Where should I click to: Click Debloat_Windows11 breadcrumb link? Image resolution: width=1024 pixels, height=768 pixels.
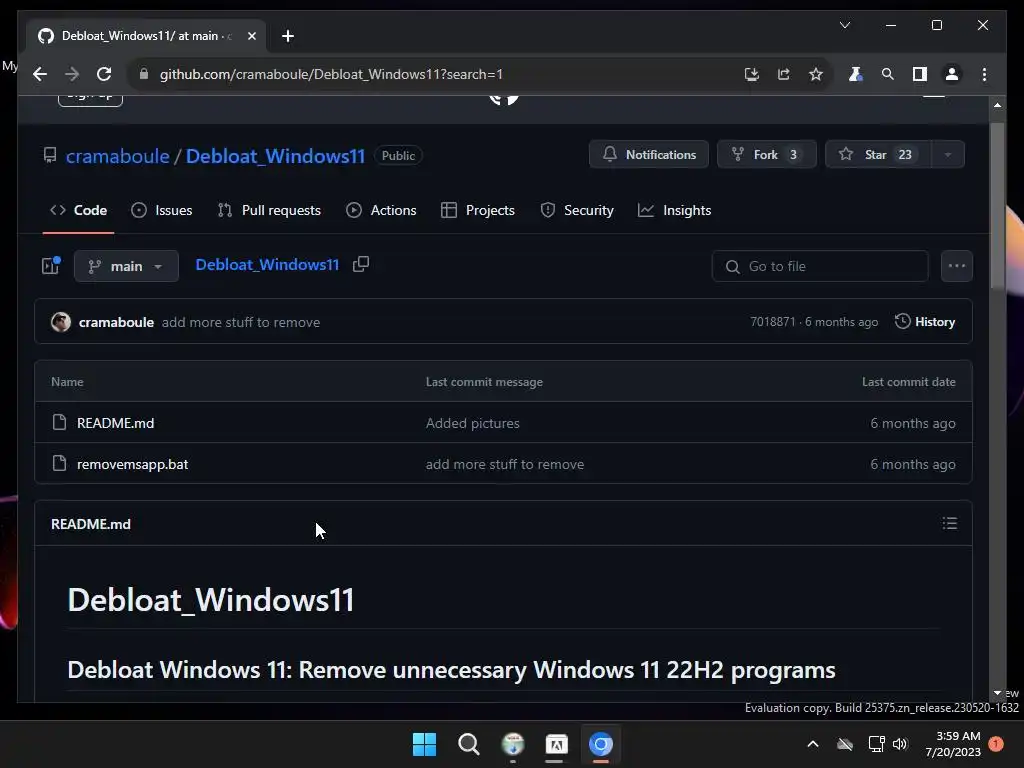pyautogui.click(x=267, y=264)
